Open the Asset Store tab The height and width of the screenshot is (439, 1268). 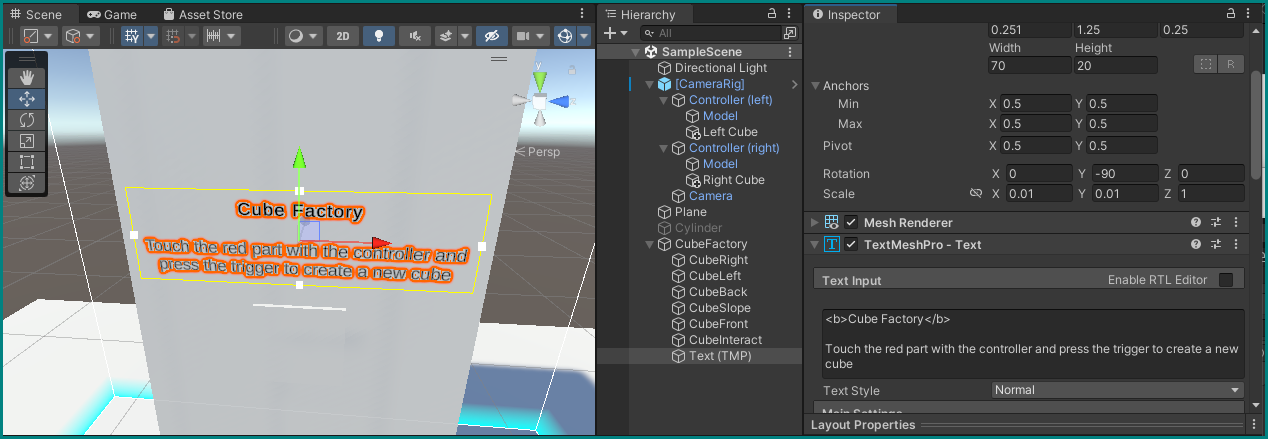(203, 15)
